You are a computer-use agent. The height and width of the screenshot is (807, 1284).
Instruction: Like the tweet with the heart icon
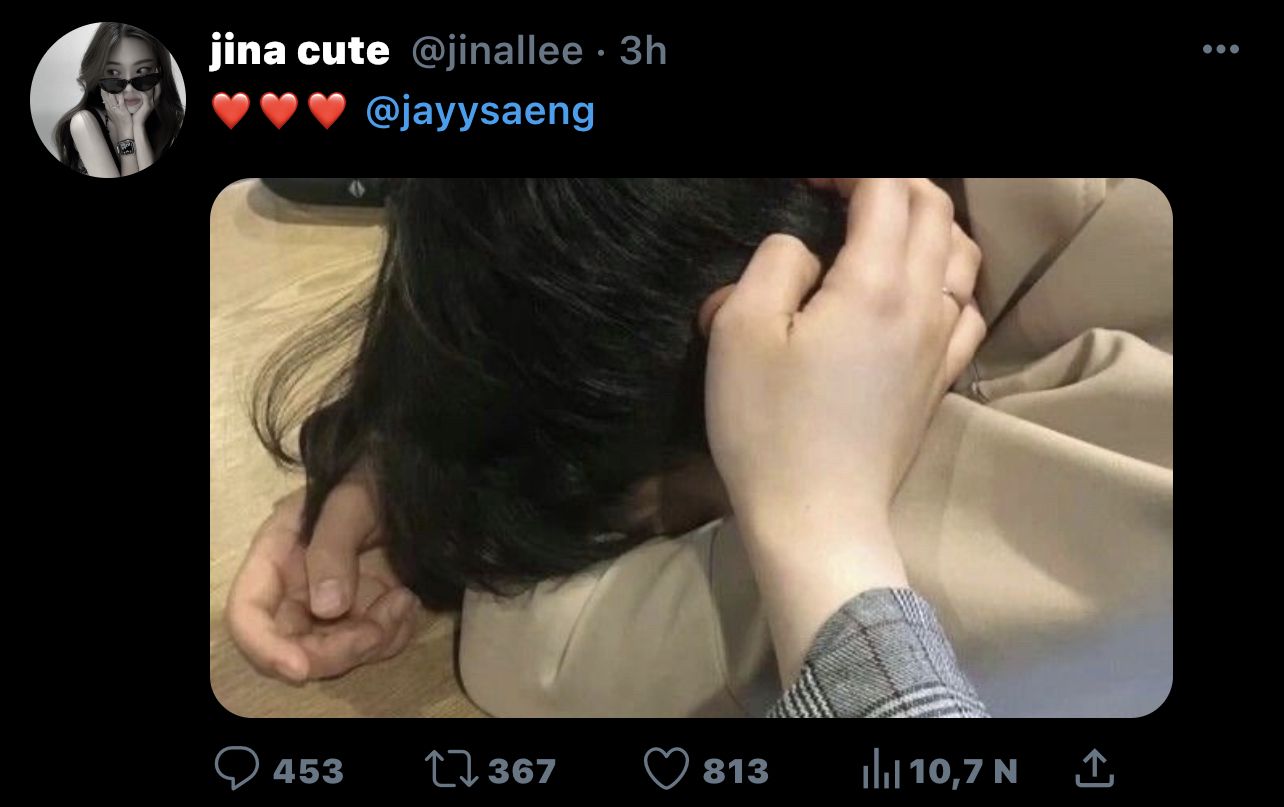(665, 770)
